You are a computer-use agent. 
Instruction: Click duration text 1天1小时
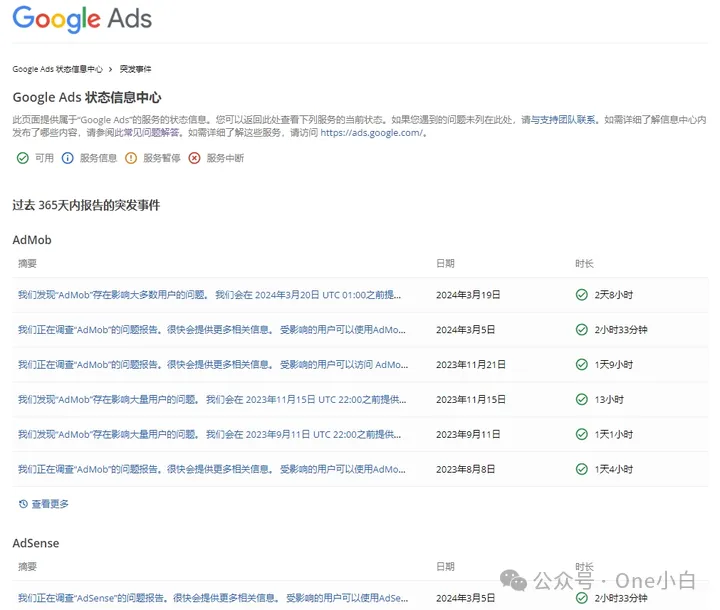click(x=613, y=435)
